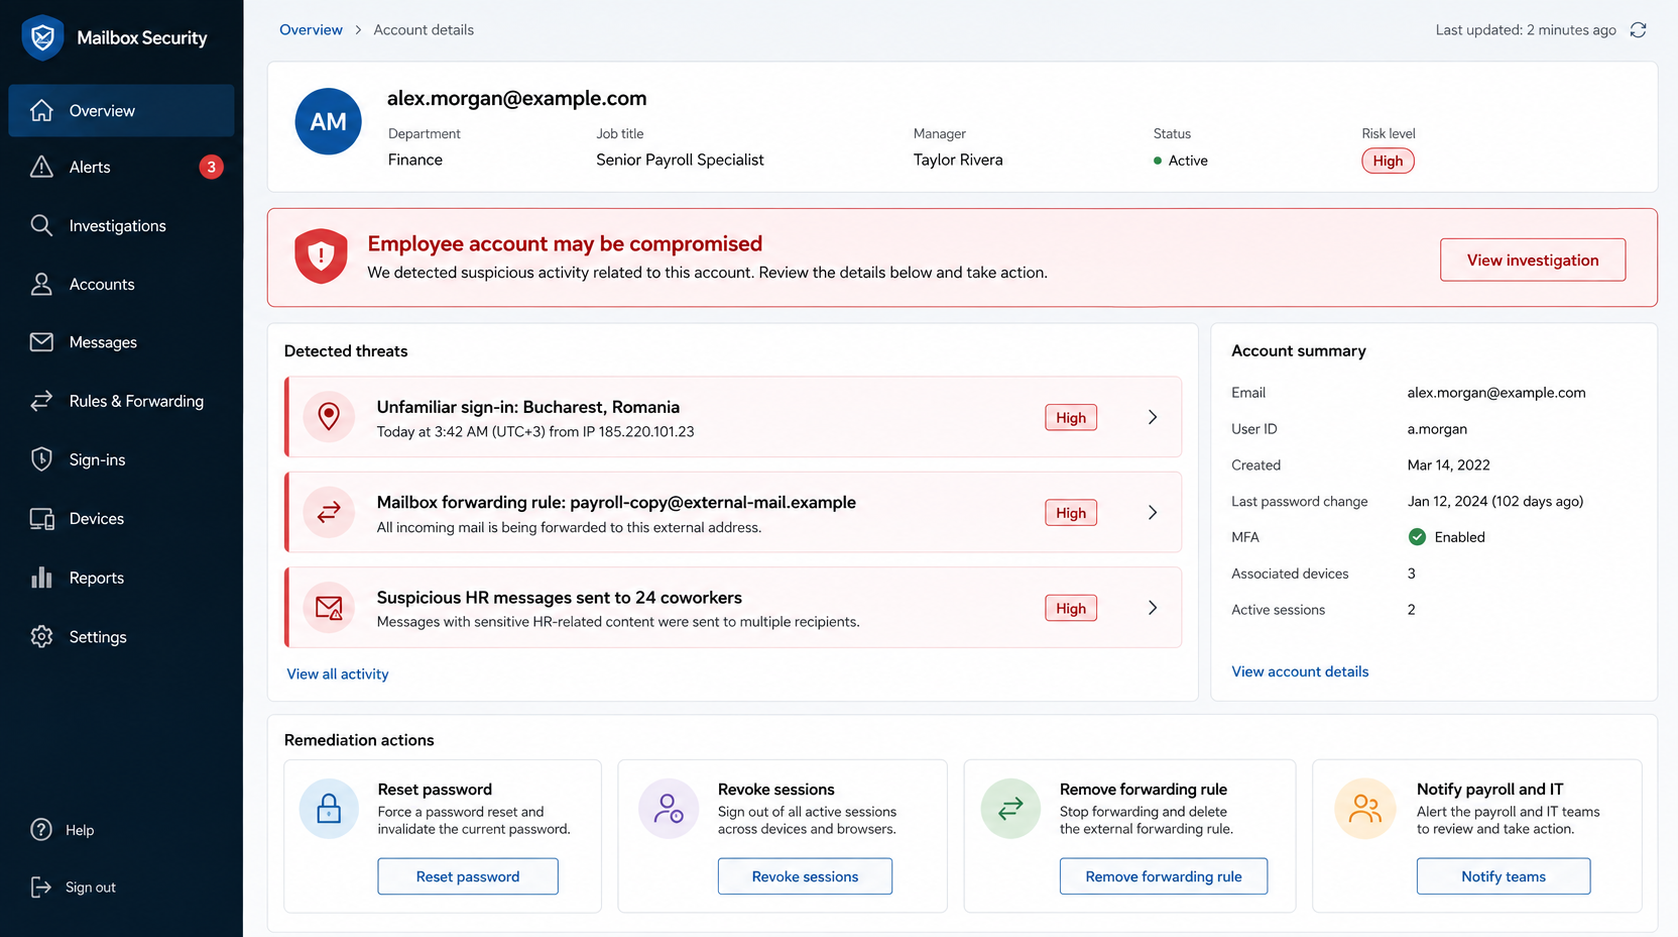
Task: Click the Rules & Forwarding arrows icon
Action: tap(41, 401)
